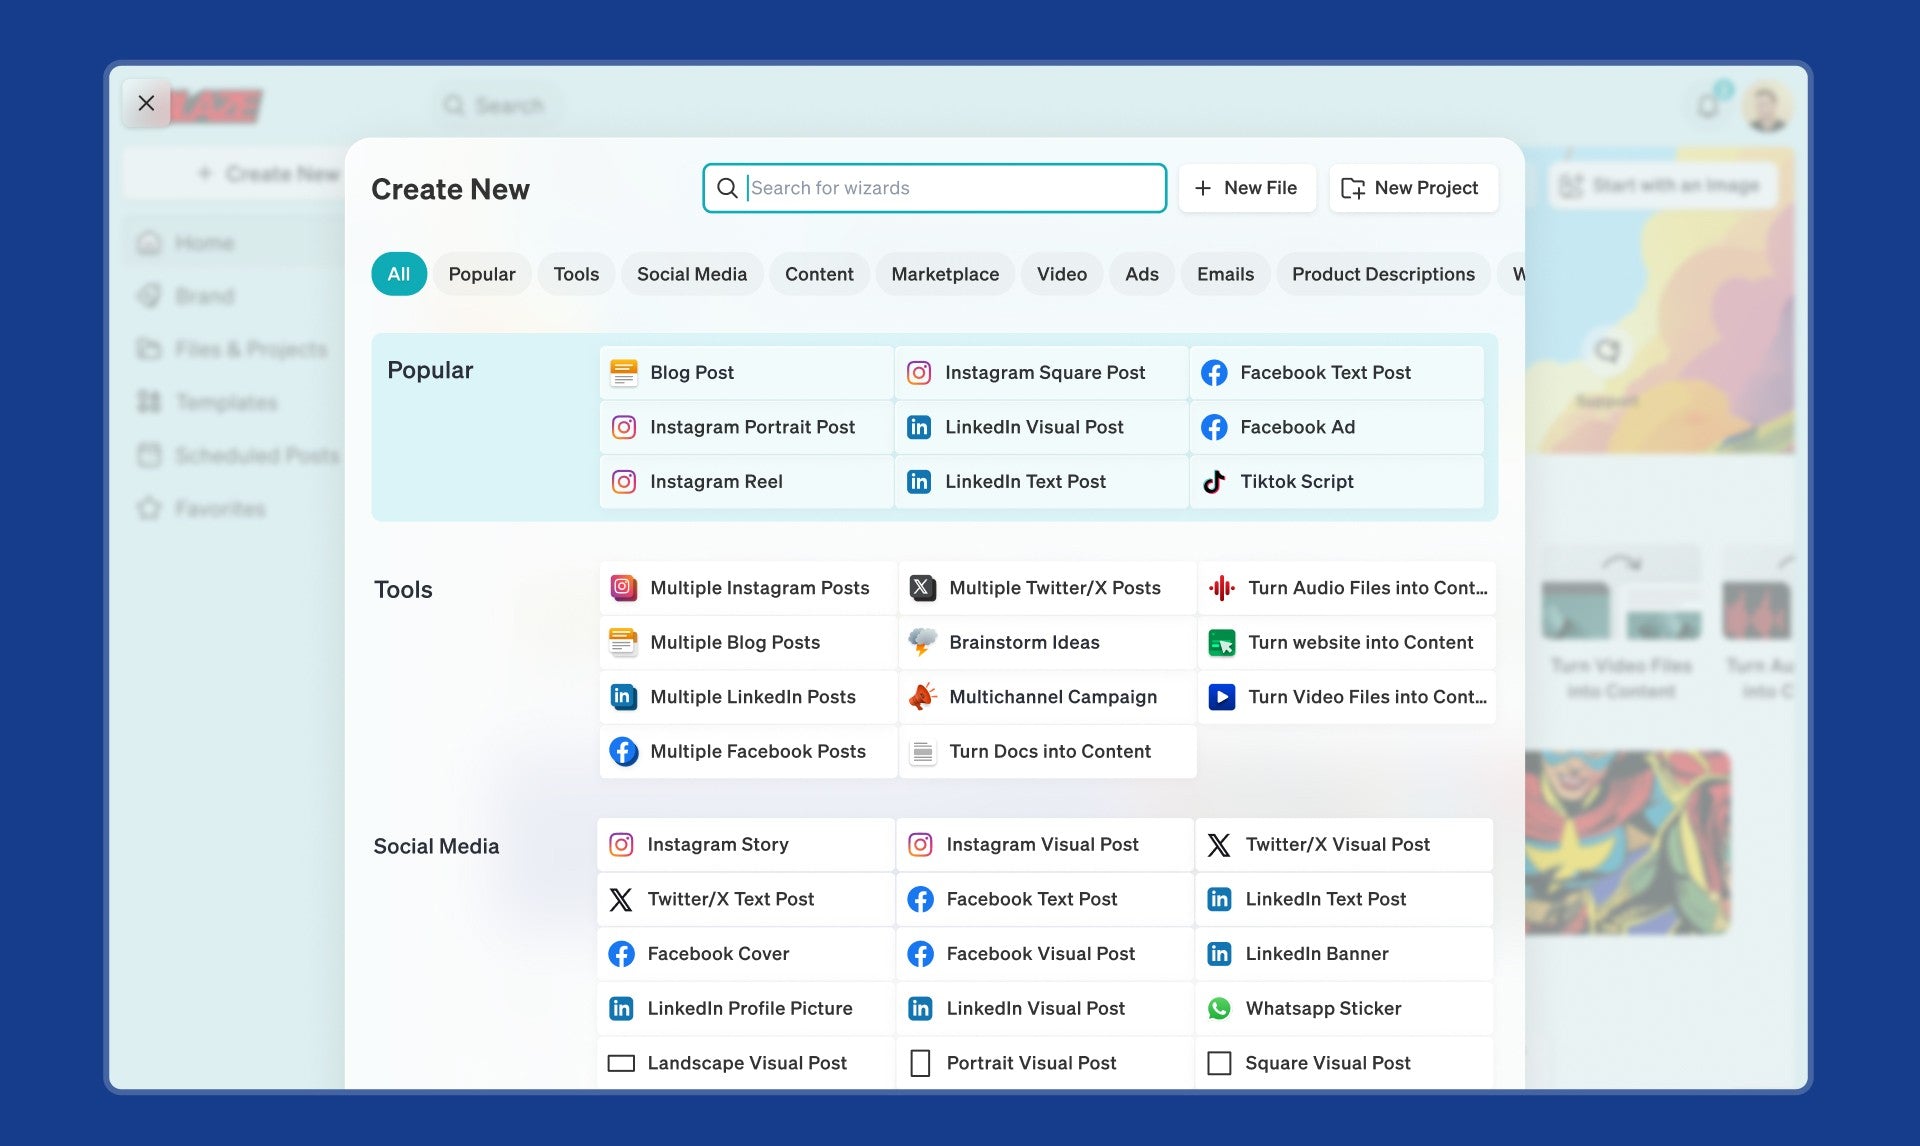Click the Brainstorm Ideas cloud icon
Image resolution: width=1920 pixels, height=1146 pixels.
(x=922, y=642)
